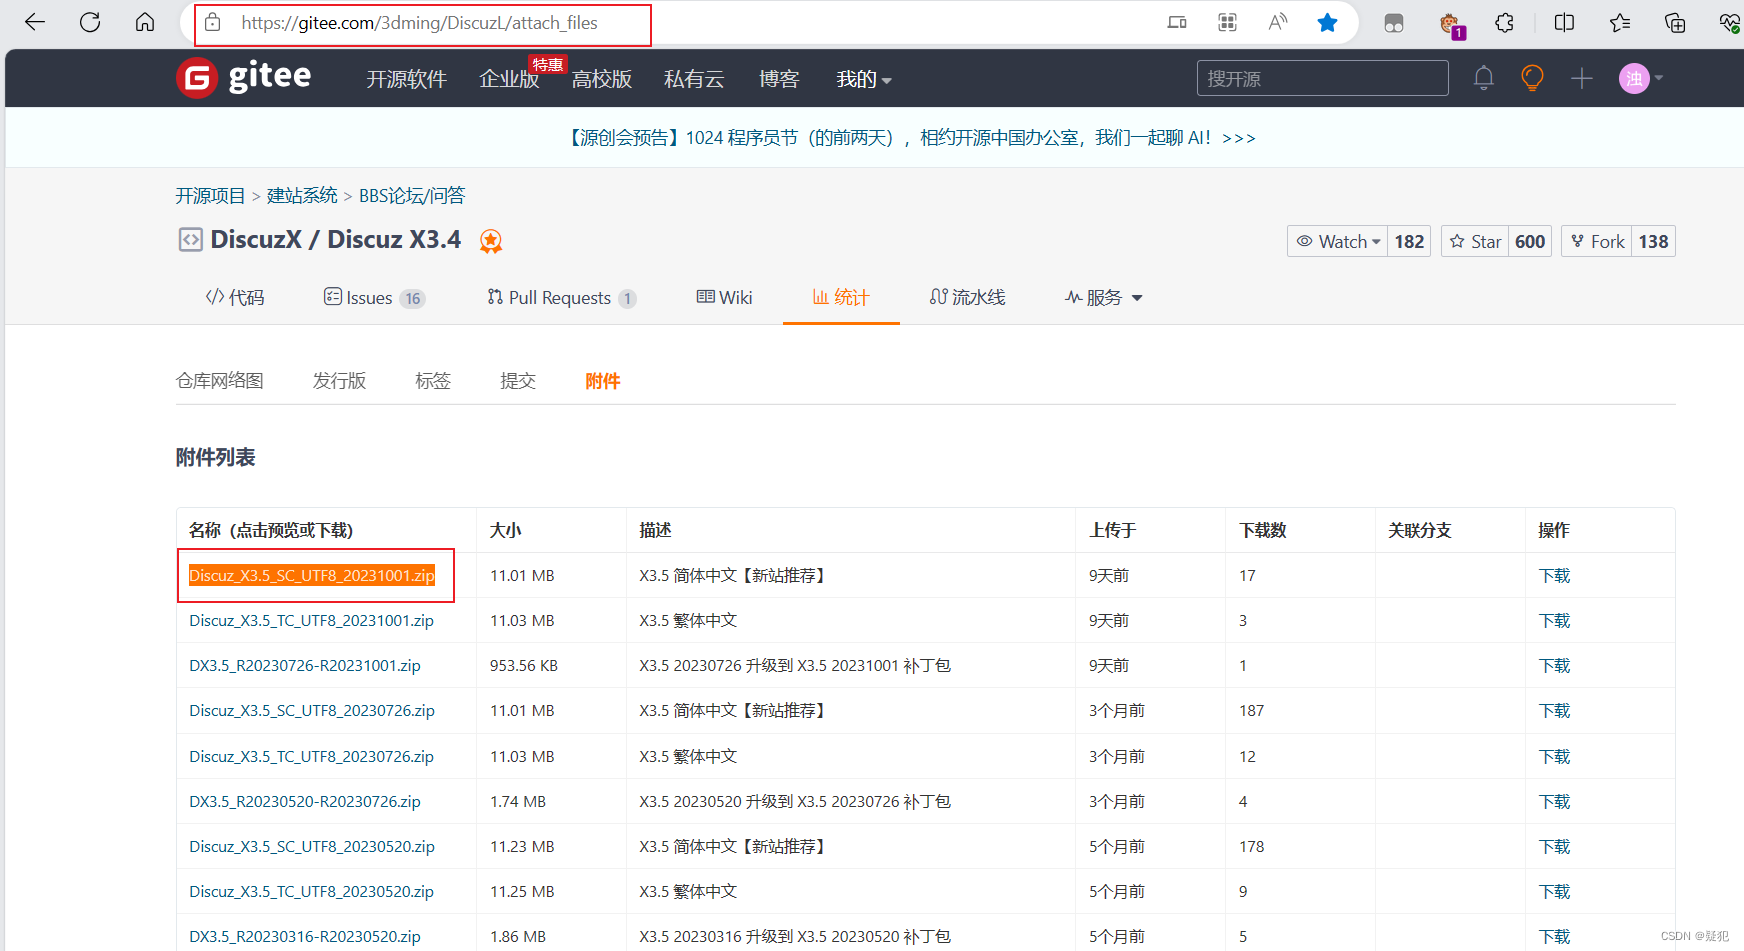Toggle the bookmark star in the address bar
1744x951 pixels.
coord(1327,22)
